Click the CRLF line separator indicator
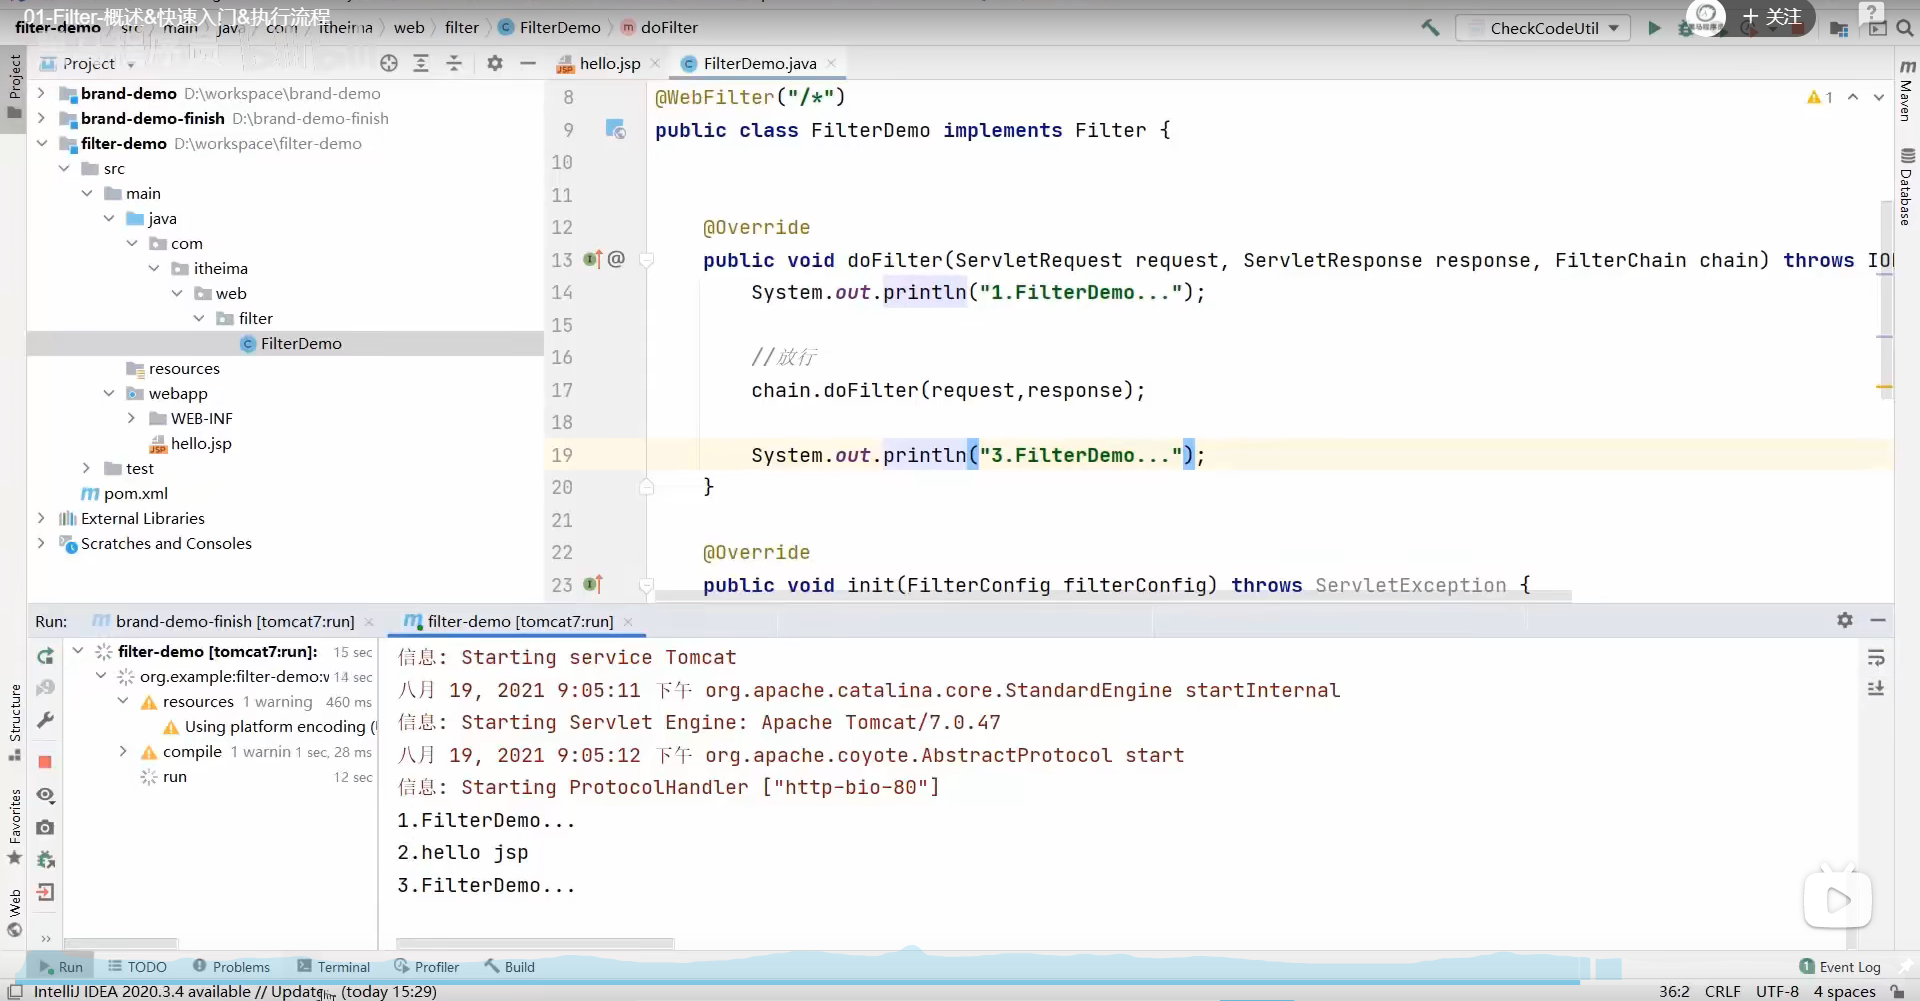Viewport: 1920px width, 1001px height. (1722, 991)
